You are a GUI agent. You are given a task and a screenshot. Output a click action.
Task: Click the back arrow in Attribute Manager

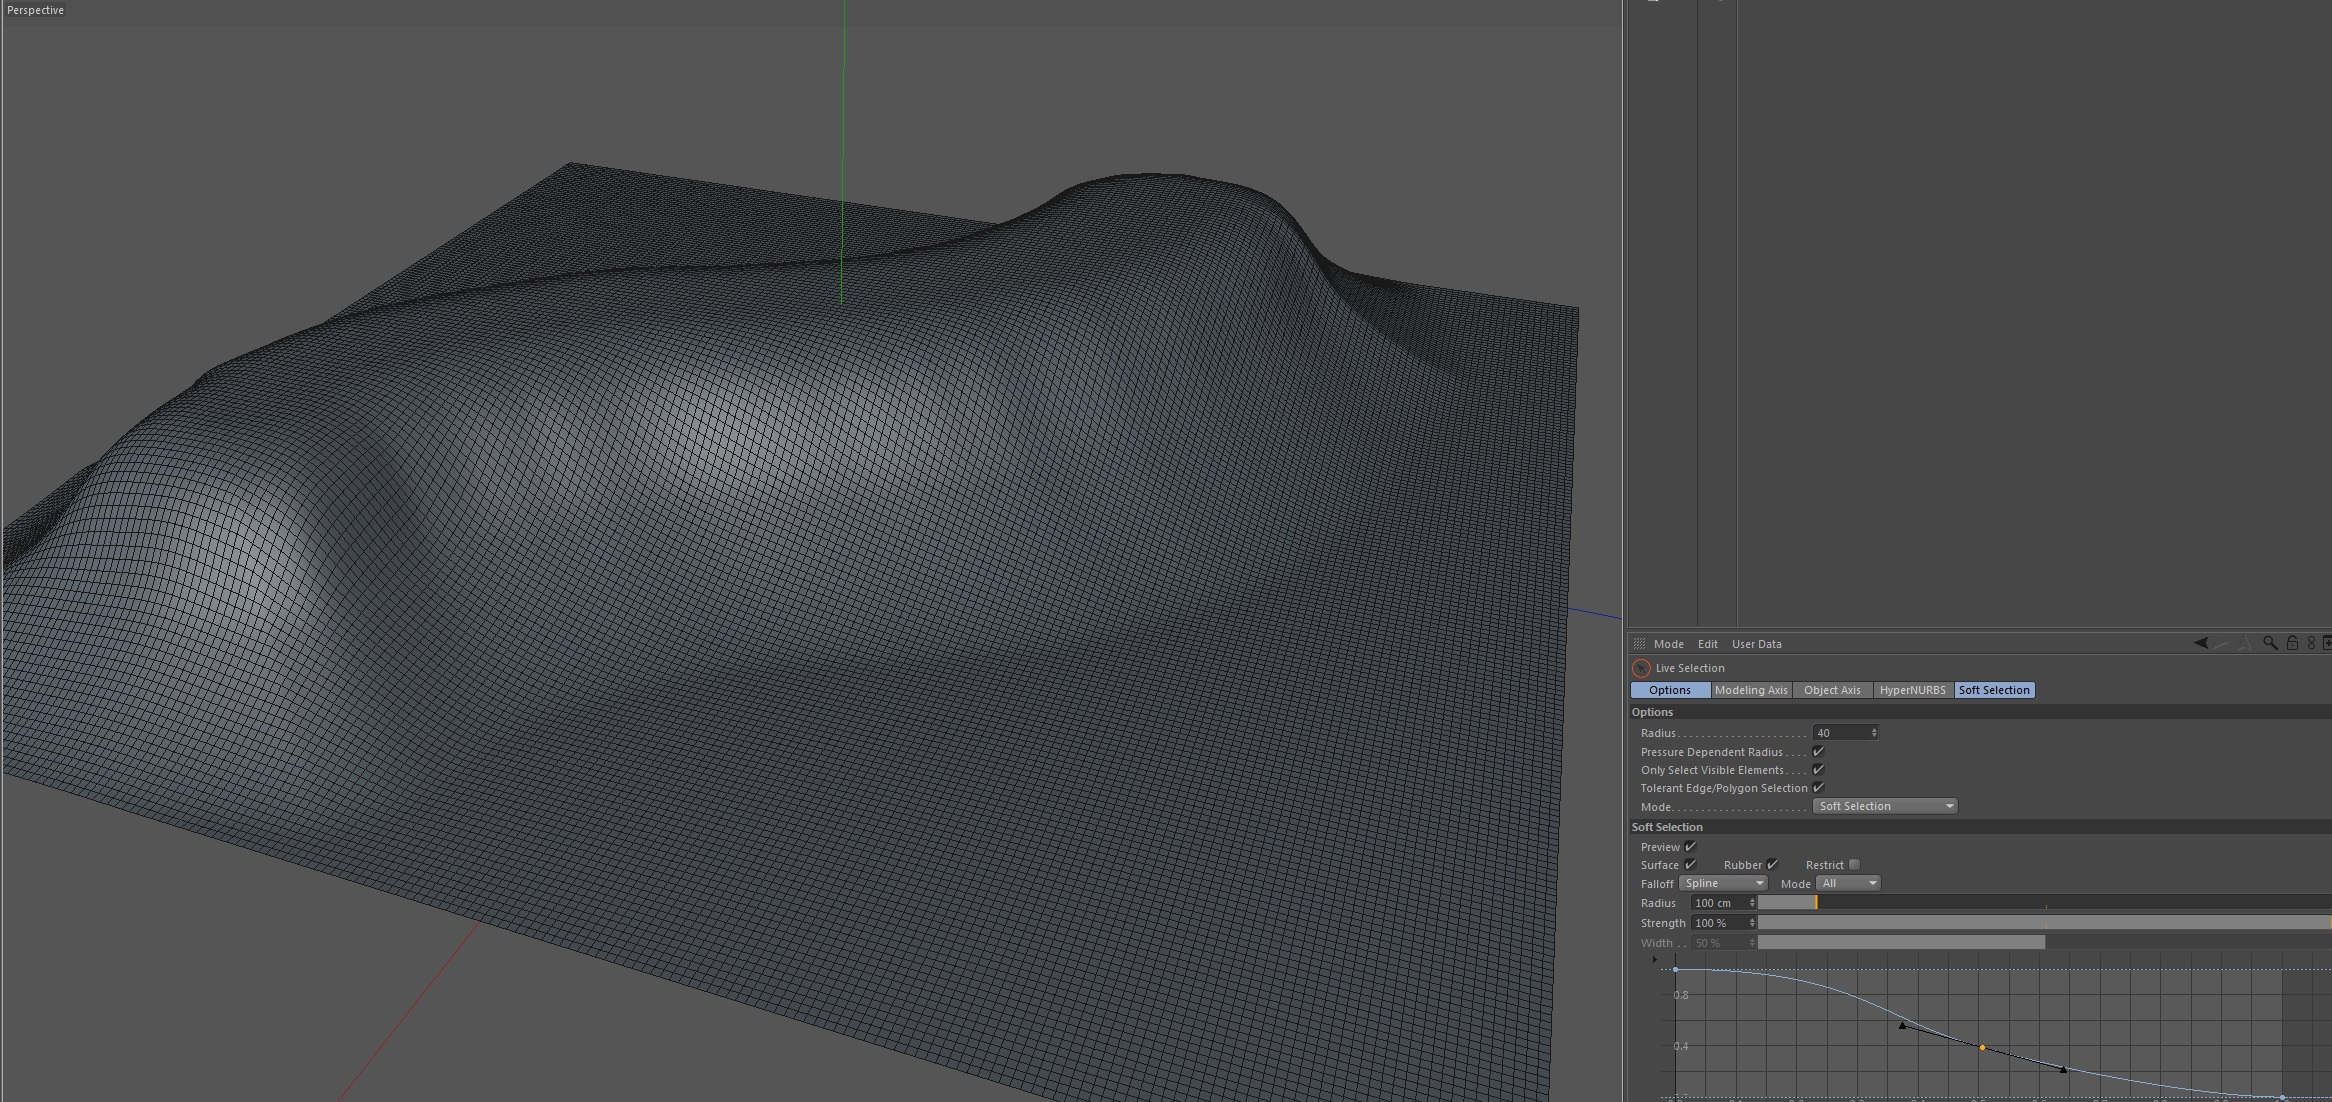[x=2200, y=643]
